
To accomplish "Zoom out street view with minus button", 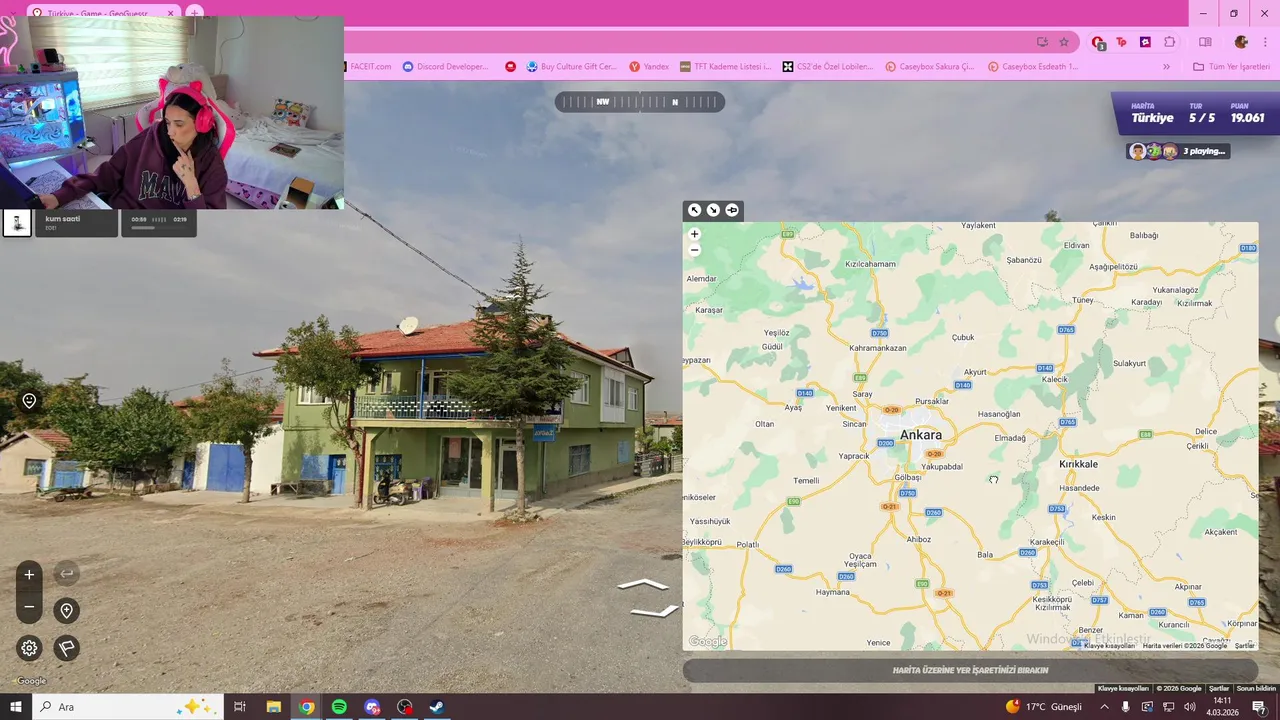I will [29, 607].
